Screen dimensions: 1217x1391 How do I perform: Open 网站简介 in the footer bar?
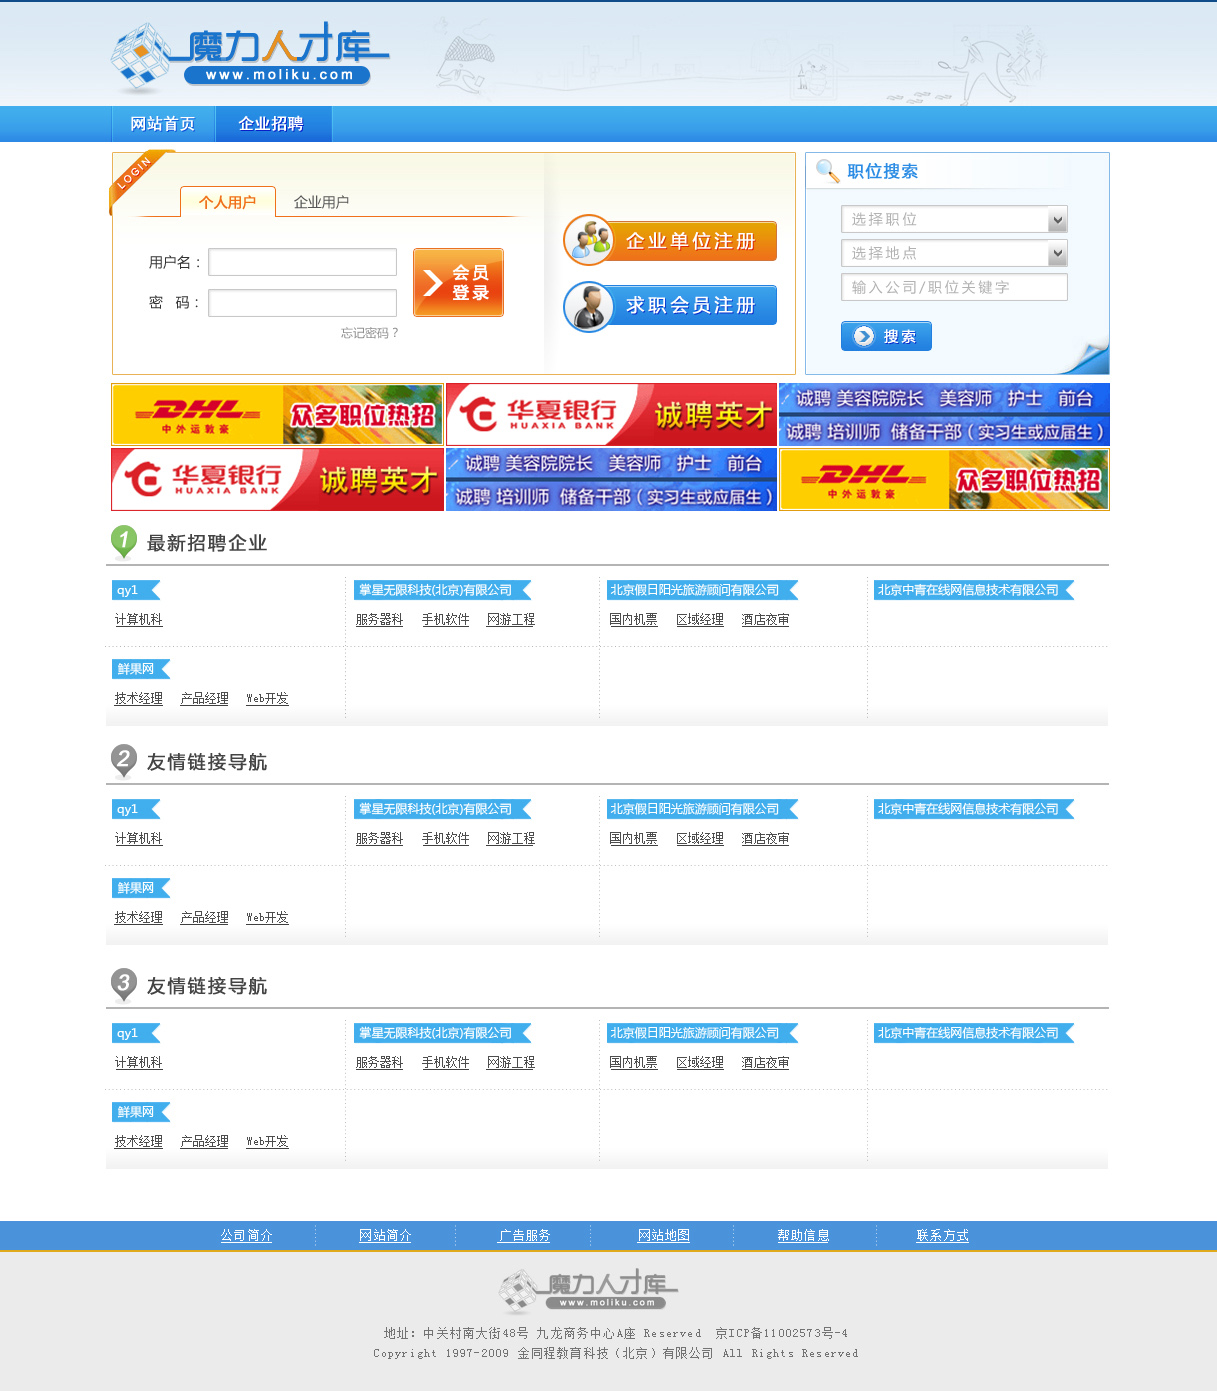(x=386, y=1236)
